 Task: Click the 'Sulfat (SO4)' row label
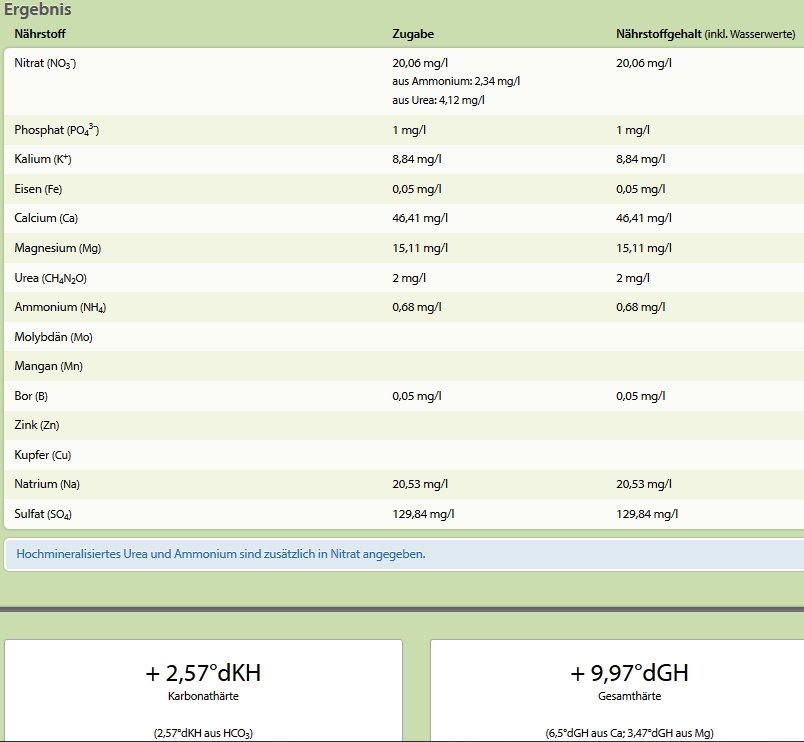pos(43,514)
